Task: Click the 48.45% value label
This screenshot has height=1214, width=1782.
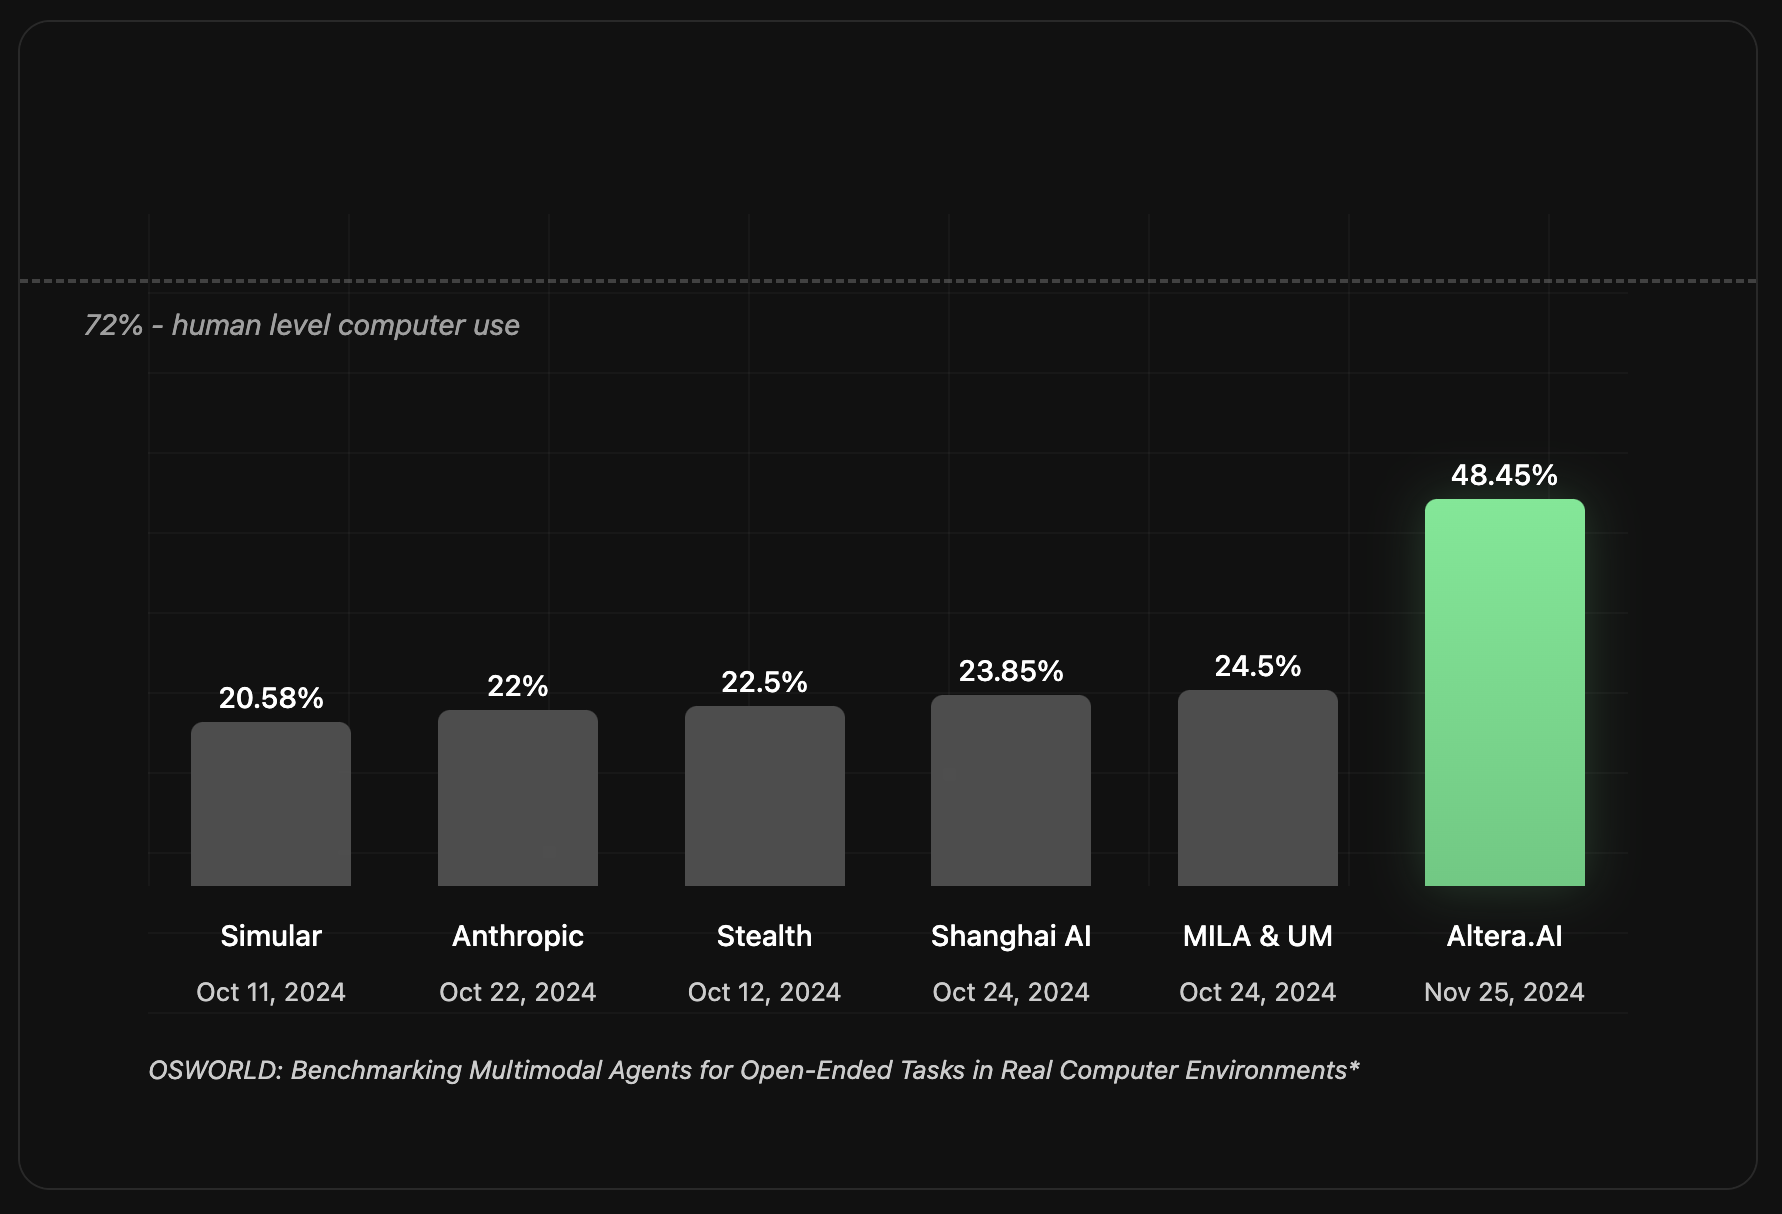Action: tap(1504, 475)
